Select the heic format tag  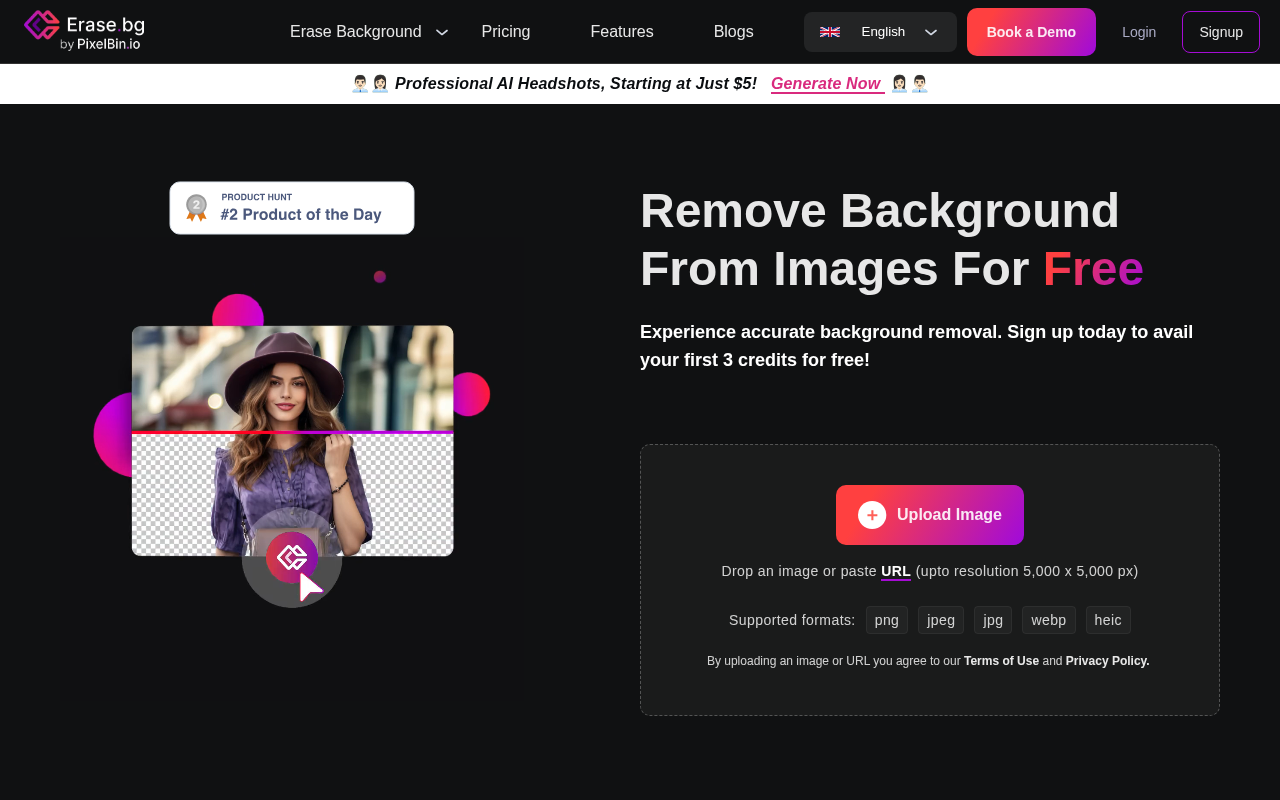1108,620
